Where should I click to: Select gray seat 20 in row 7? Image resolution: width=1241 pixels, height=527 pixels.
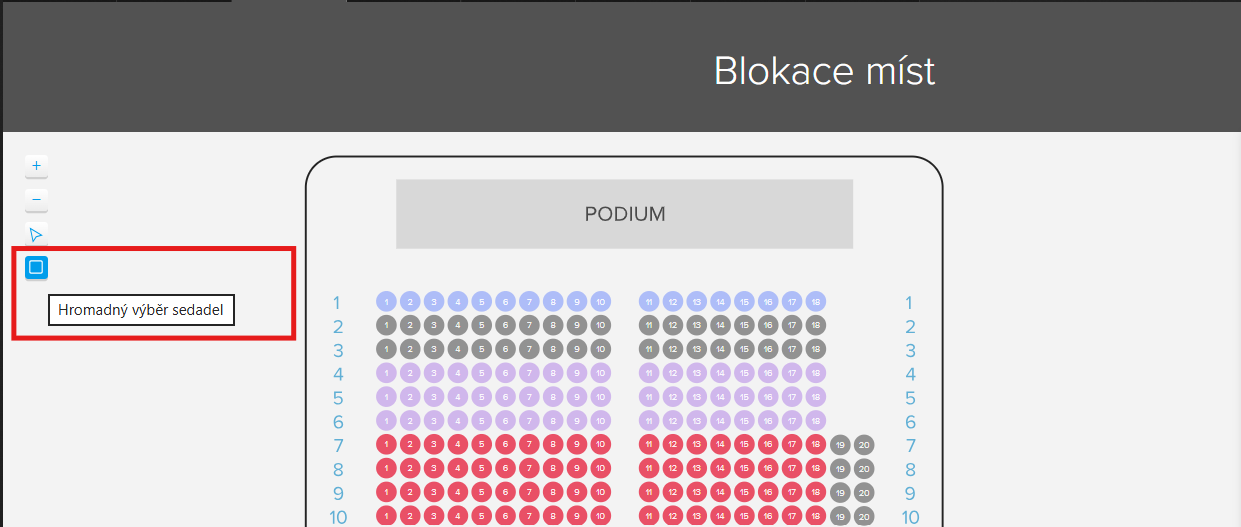(x=864, y=445)
